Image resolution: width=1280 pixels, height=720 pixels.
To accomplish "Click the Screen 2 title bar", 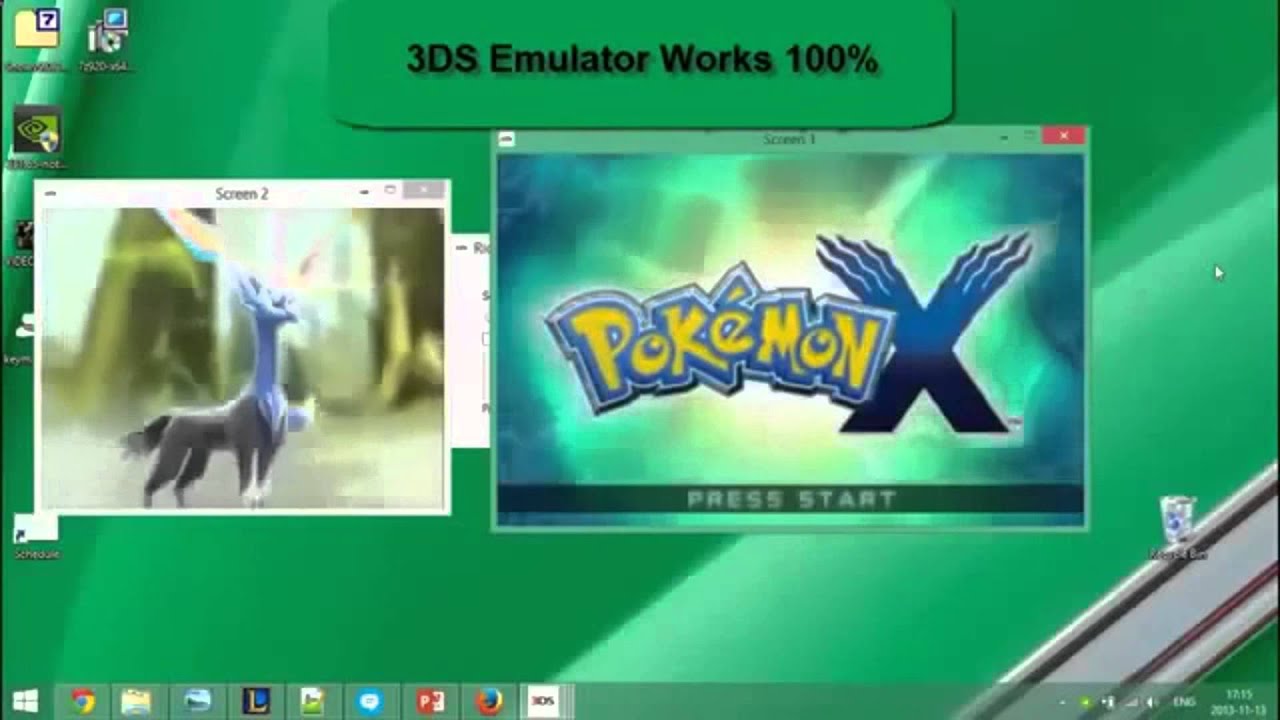I will pyautogui.click(x=242, y=193).
